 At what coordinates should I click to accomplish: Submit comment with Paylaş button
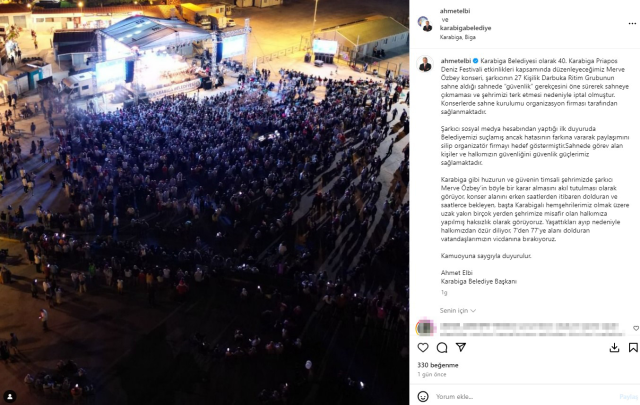click(629, 396)
